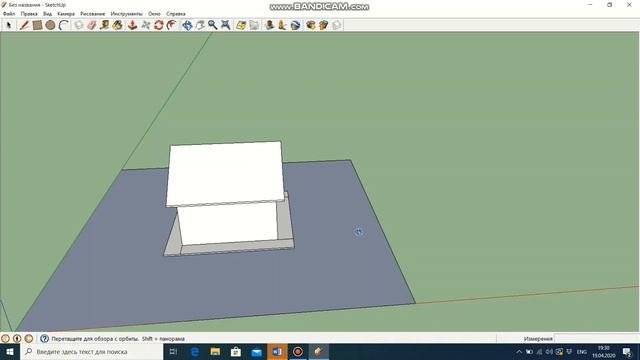
Task: Open the Камера menu
Action: 66,14
